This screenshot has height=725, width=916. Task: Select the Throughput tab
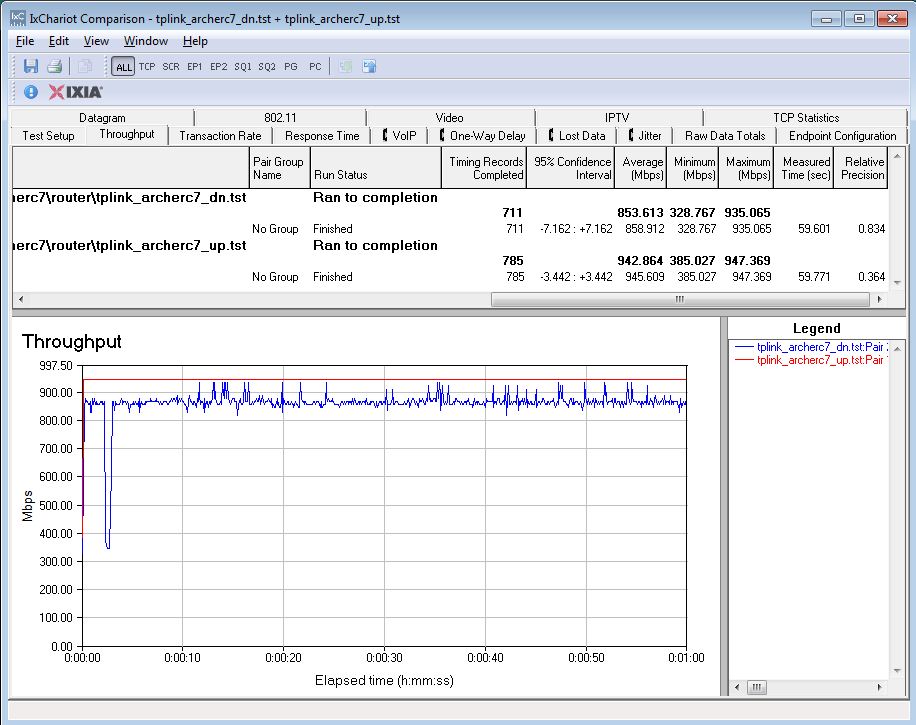click(127, 134)
